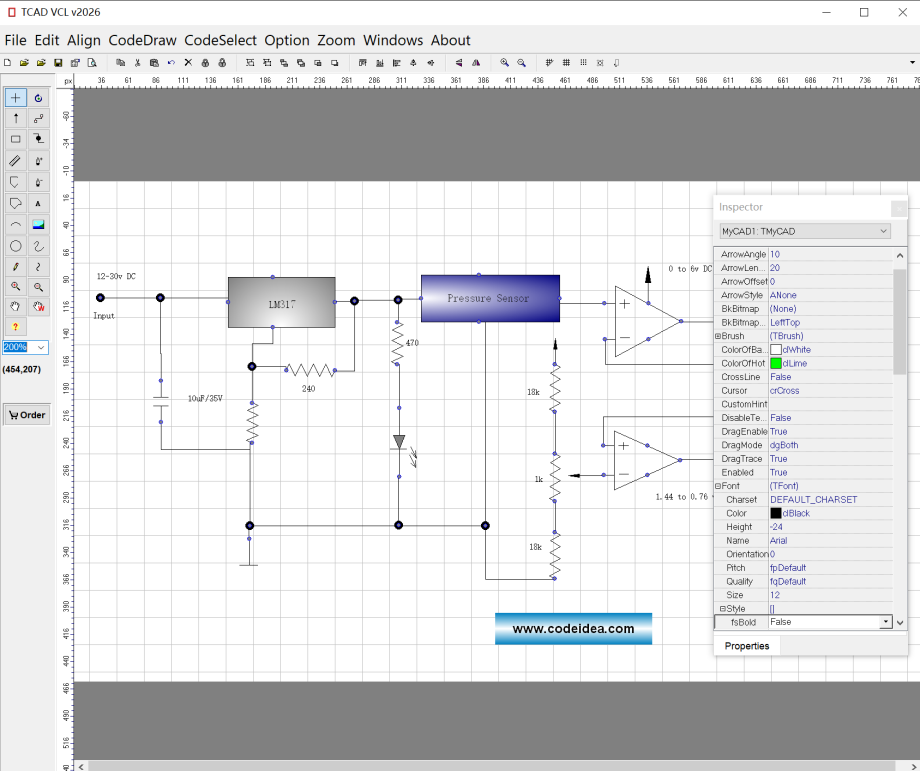Toggle the Enabled True property value

pos(778,473)
